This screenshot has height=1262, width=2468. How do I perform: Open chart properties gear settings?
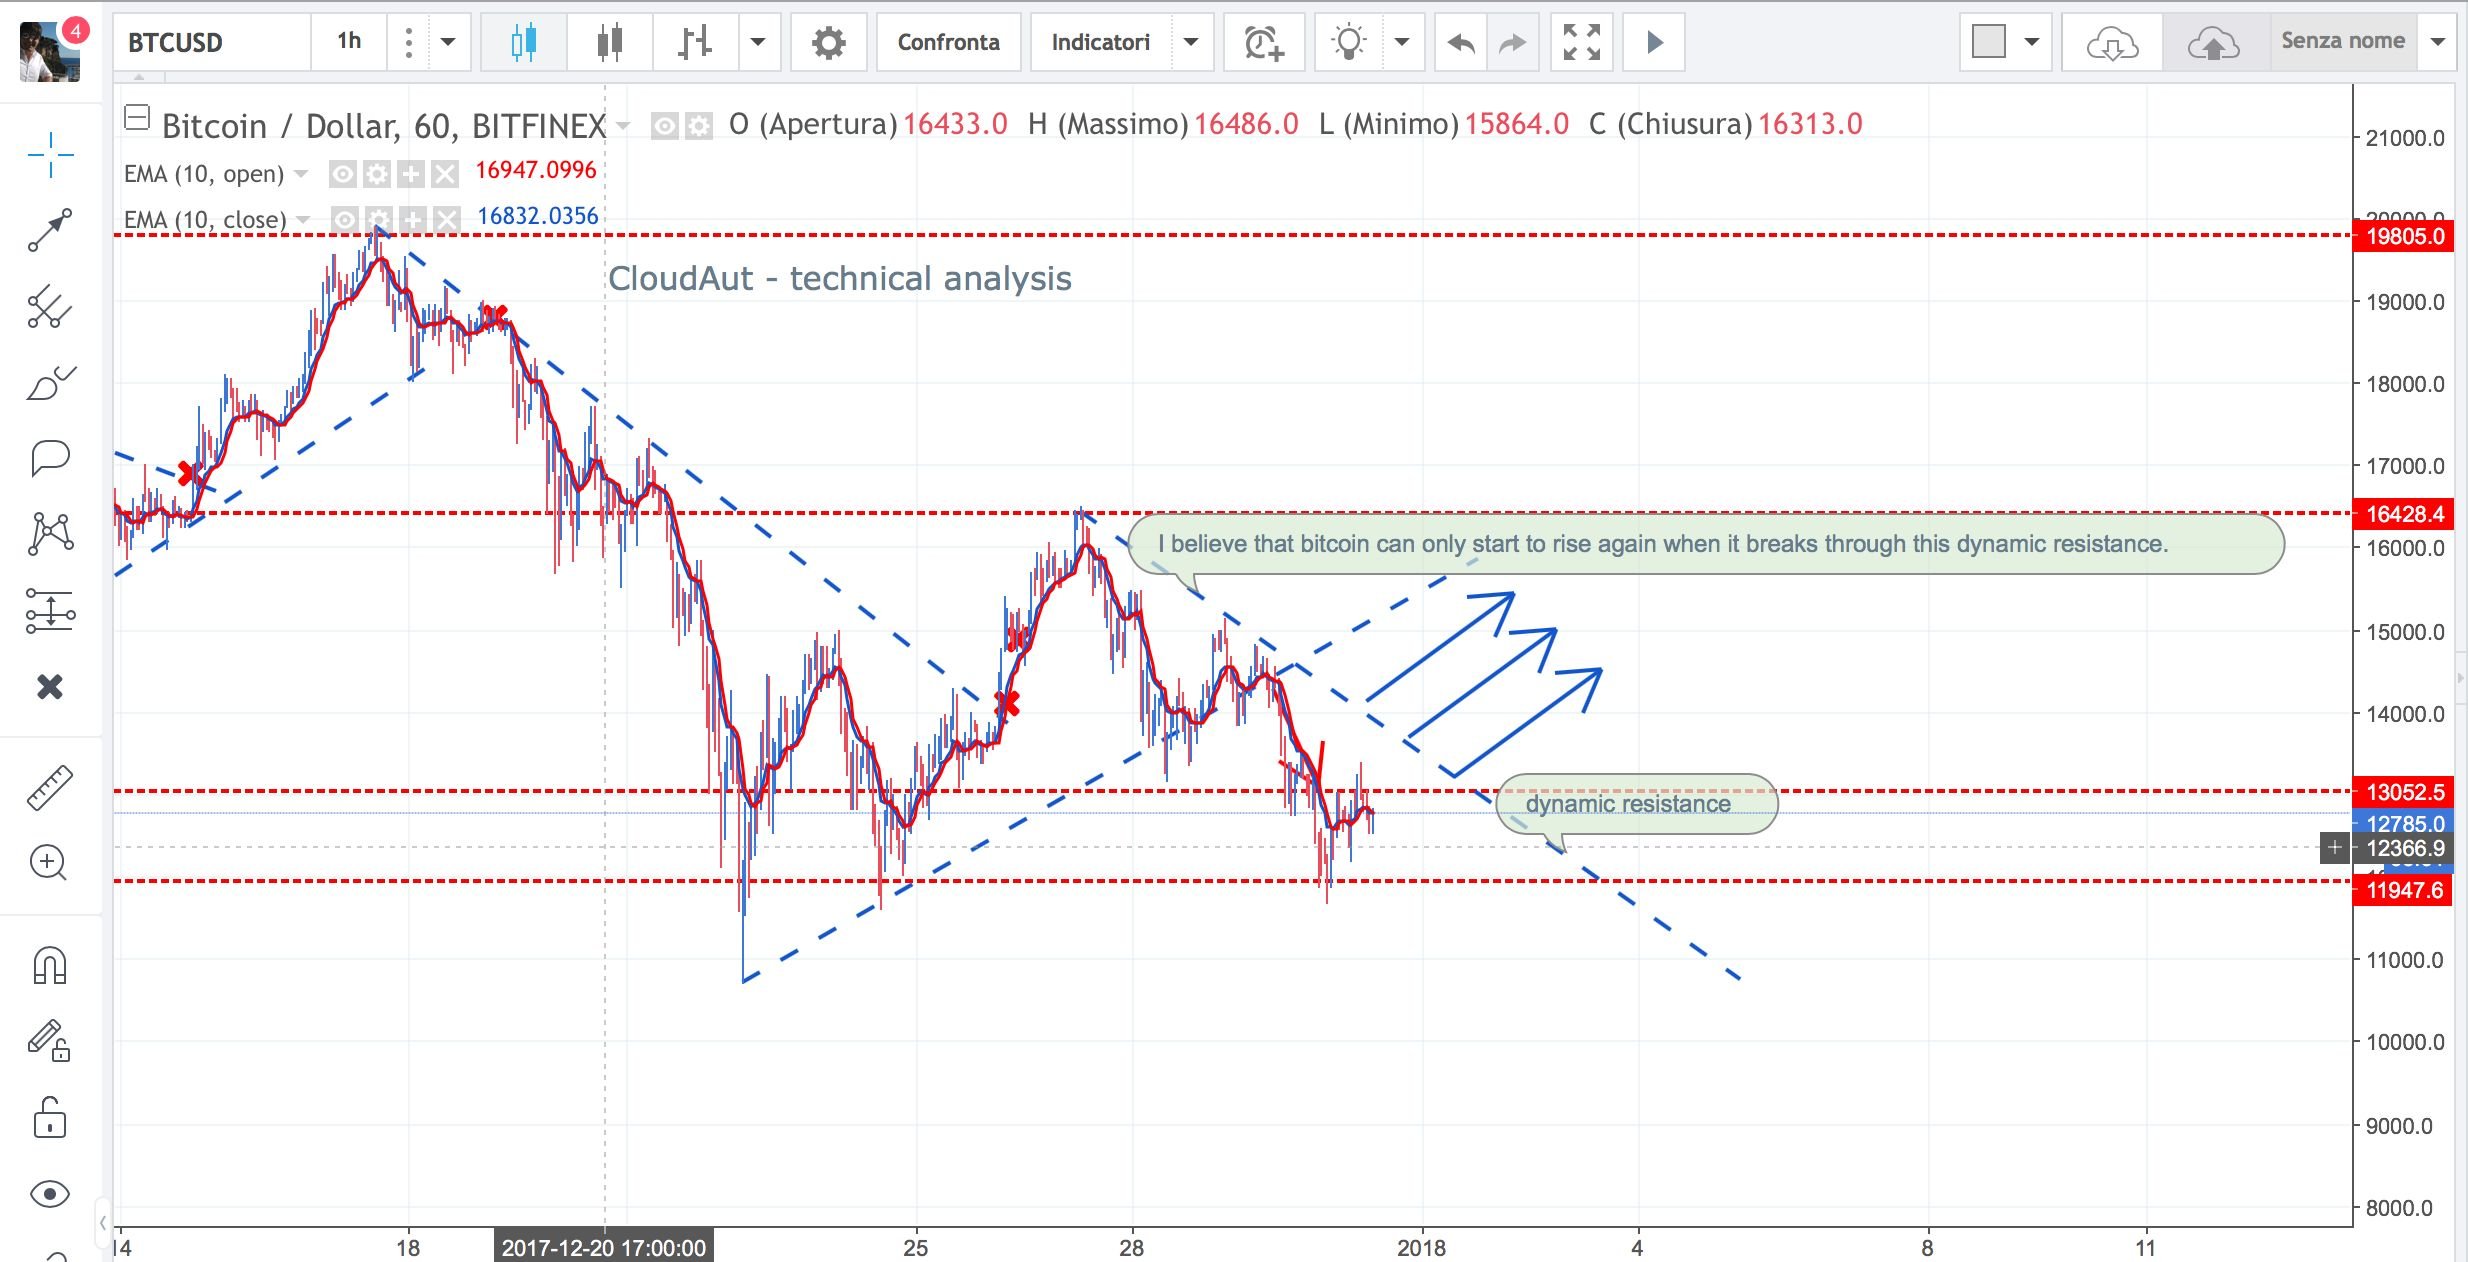point(828,42)
